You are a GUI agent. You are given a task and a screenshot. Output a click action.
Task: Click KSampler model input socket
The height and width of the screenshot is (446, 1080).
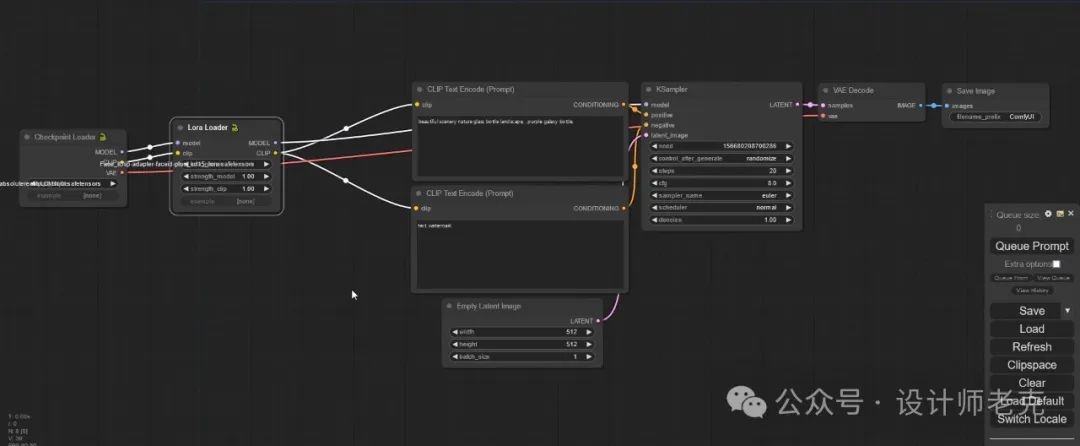646,105
